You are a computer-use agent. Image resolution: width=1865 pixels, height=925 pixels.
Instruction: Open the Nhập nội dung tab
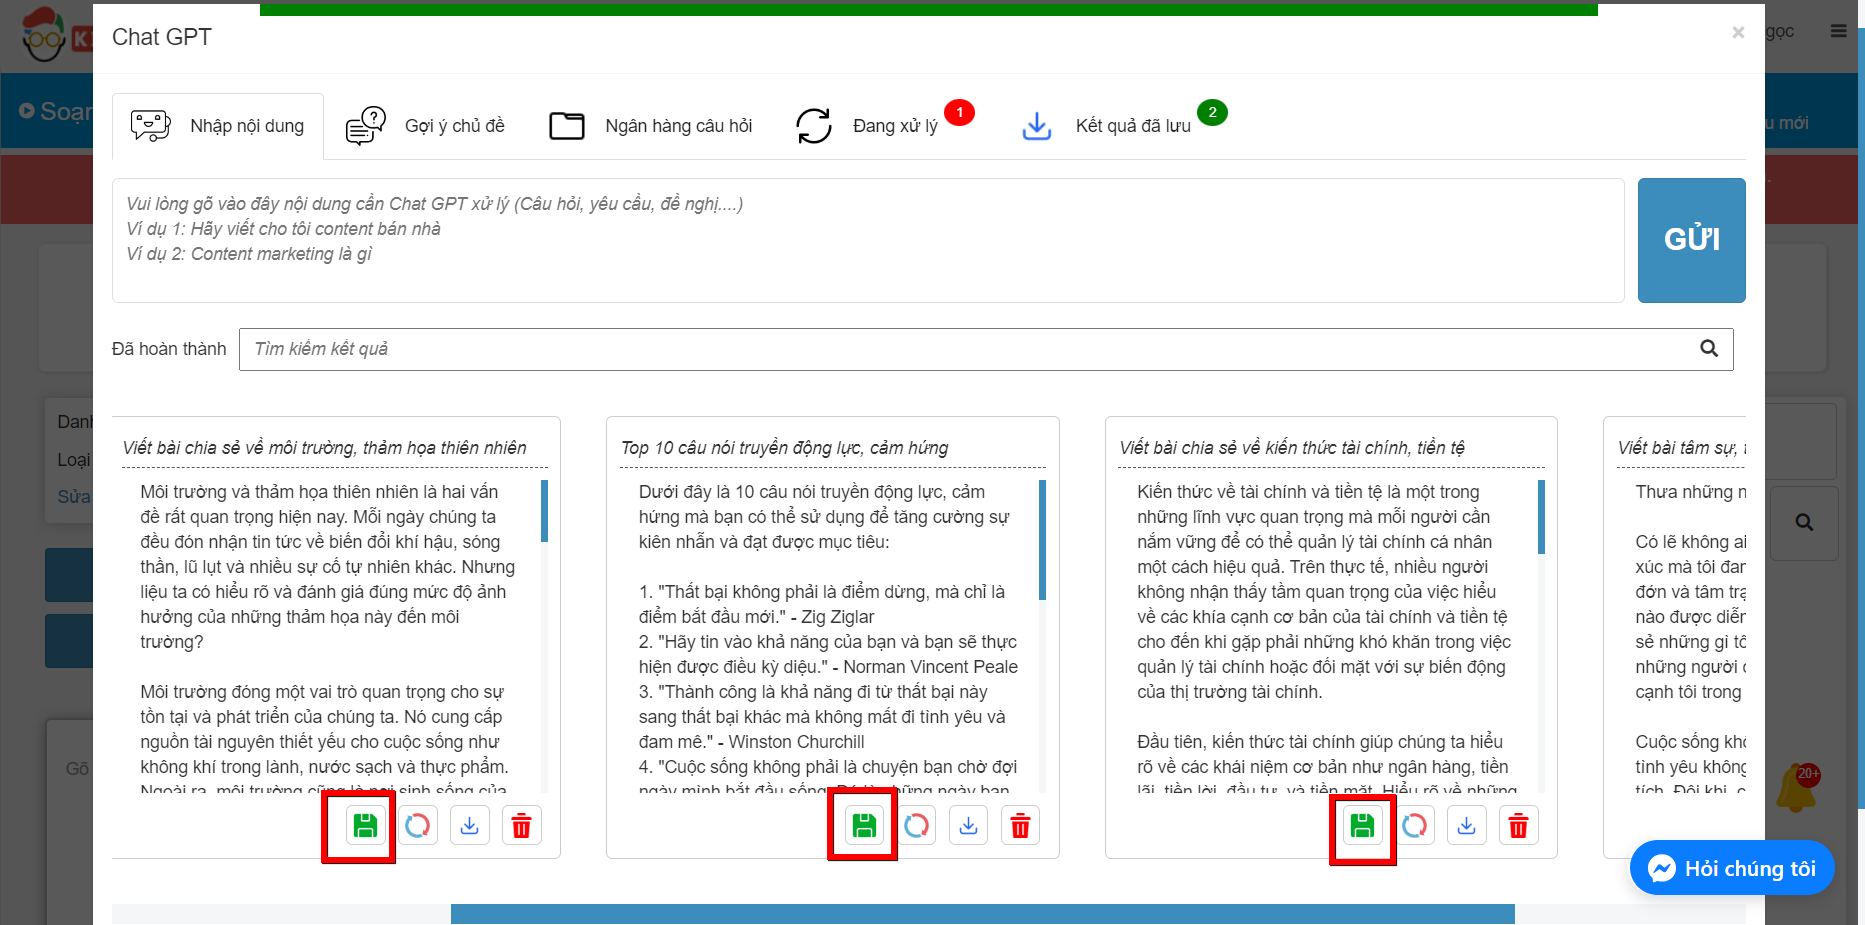click(218, 126)
